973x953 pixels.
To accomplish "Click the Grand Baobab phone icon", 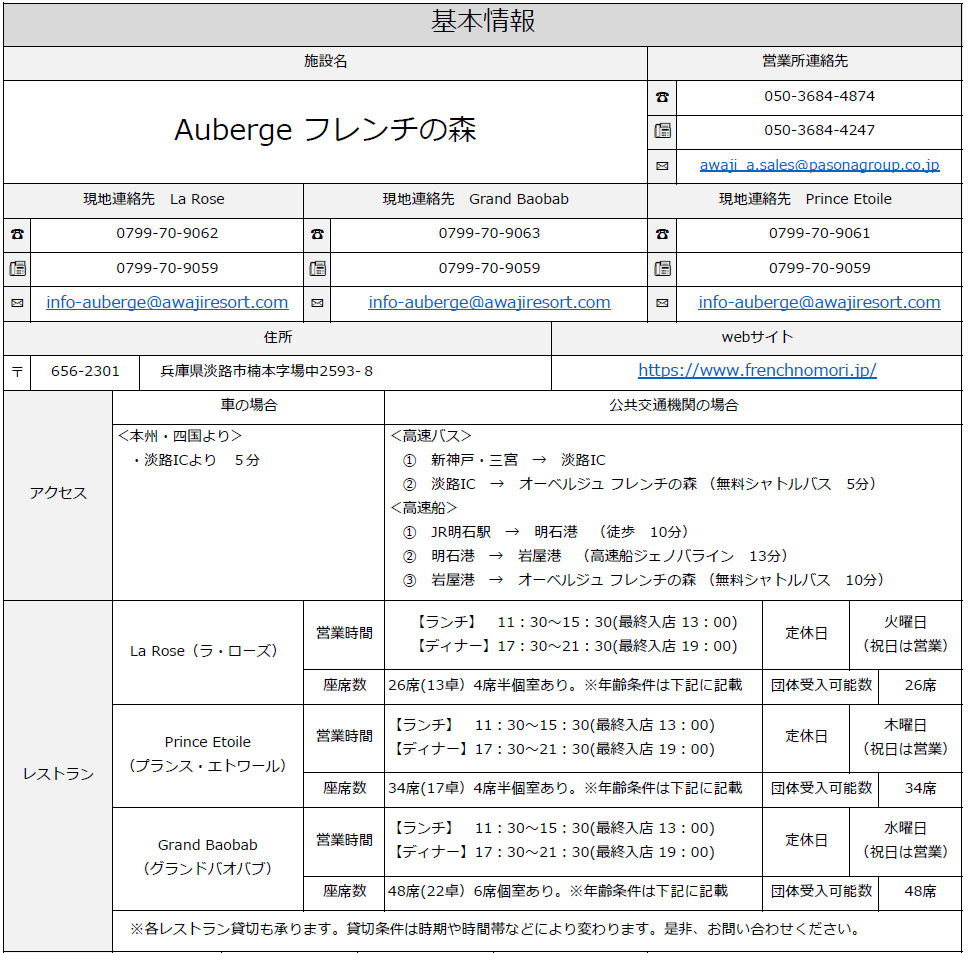I will coord(317,235).
